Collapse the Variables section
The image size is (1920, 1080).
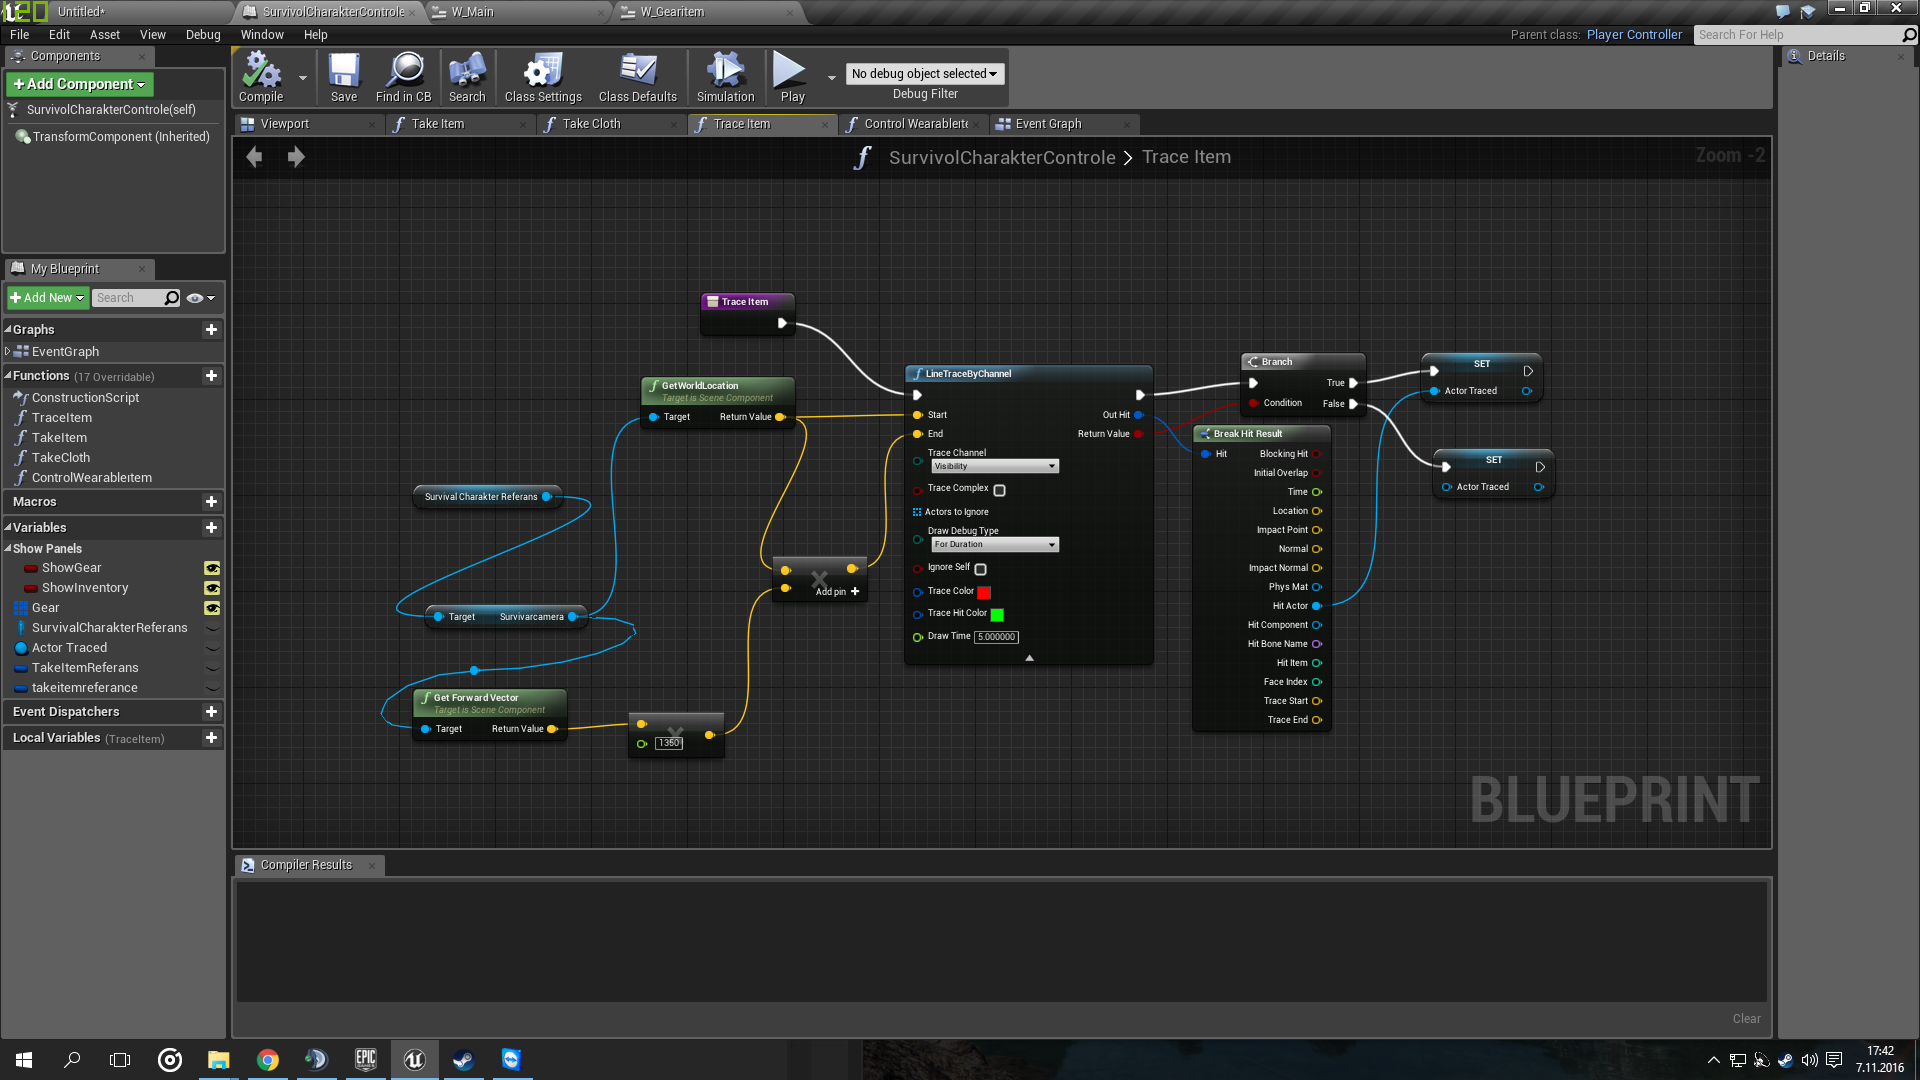(x=8, y=528)
